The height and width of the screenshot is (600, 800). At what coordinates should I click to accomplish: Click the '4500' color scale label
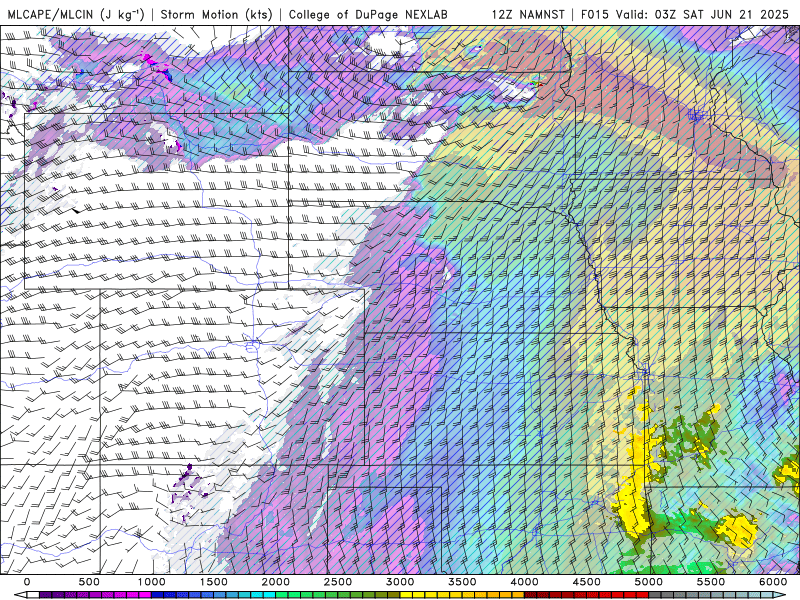coord(587,582)
